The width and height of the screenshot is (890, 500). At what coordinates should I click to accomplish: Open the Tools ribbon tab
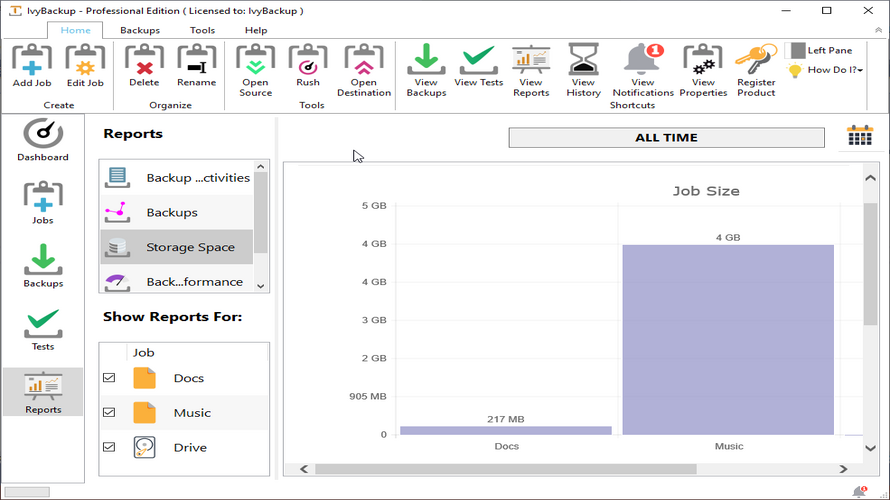click(202, 30)
